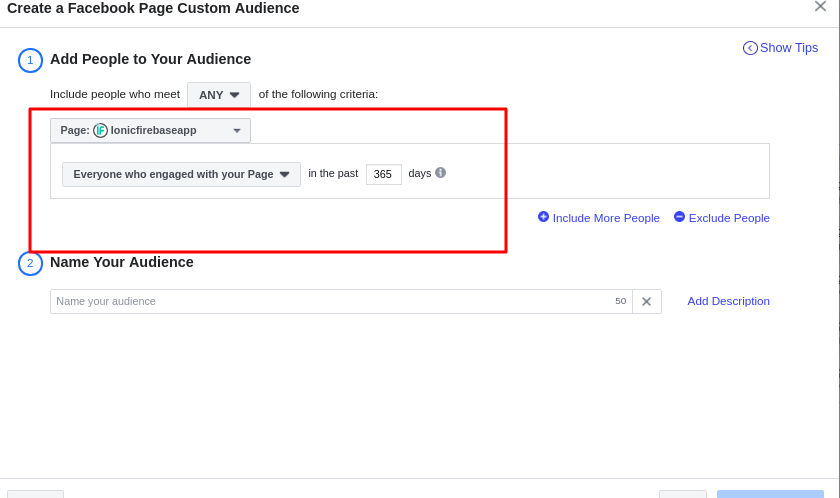Click the plus icon beside Include More People
This screenshot has width=840, height=498.
[x=543, y=216]
